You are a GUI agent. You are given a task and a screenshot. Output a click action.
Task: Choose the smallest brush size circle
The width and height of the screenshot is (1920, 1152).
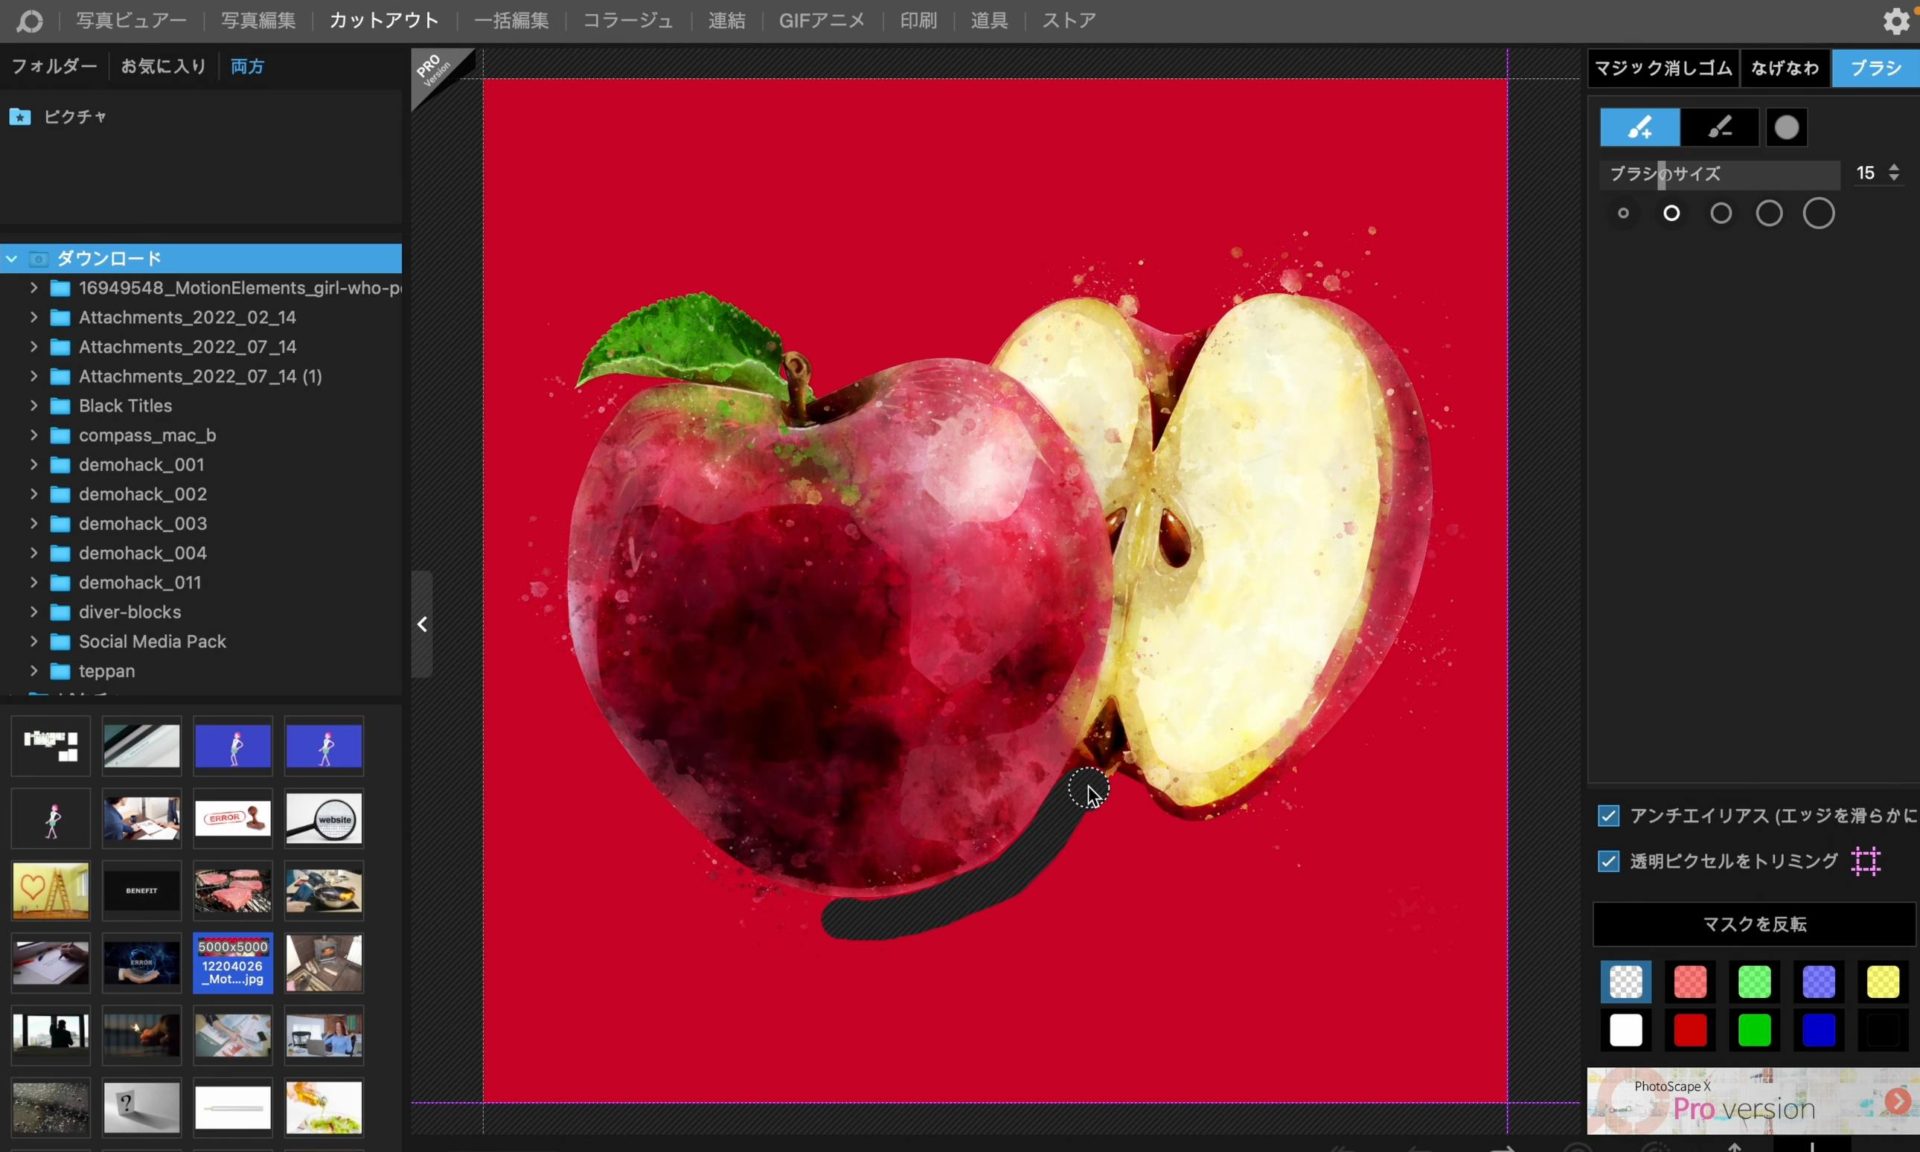point(1623,213)
